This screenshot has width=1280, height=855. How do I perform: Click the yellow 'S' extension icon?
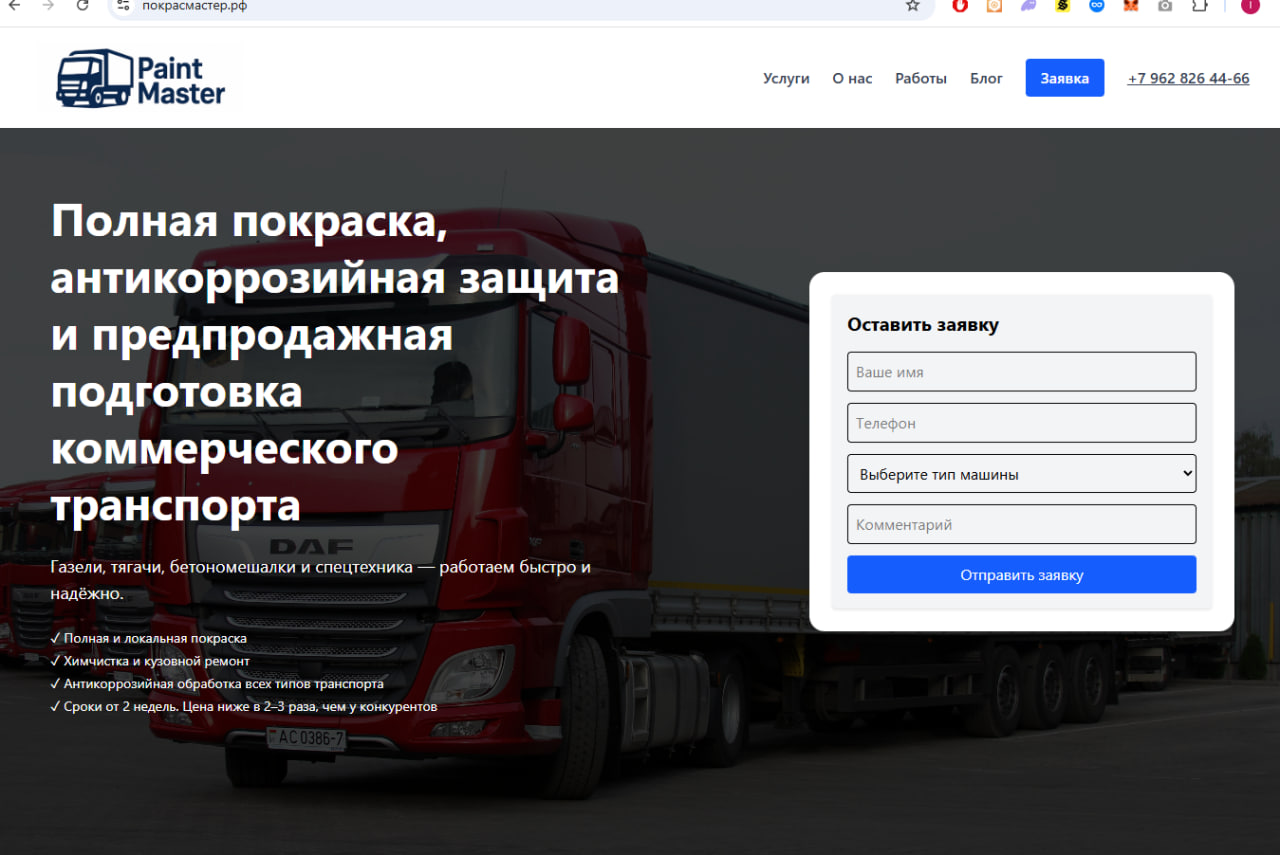(x=1062, y=6)
